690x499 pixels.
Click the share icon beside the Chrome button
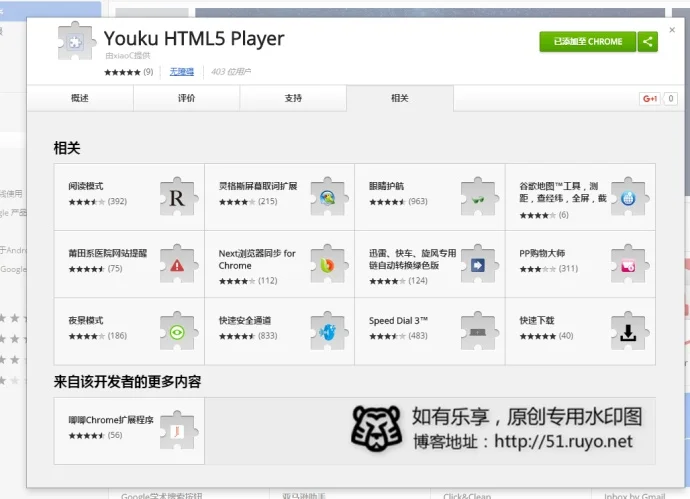pos(647,42)
